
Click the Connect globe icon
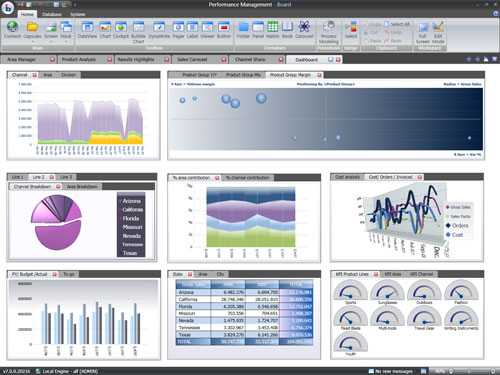pyautogui.click(x=12, y=27)
